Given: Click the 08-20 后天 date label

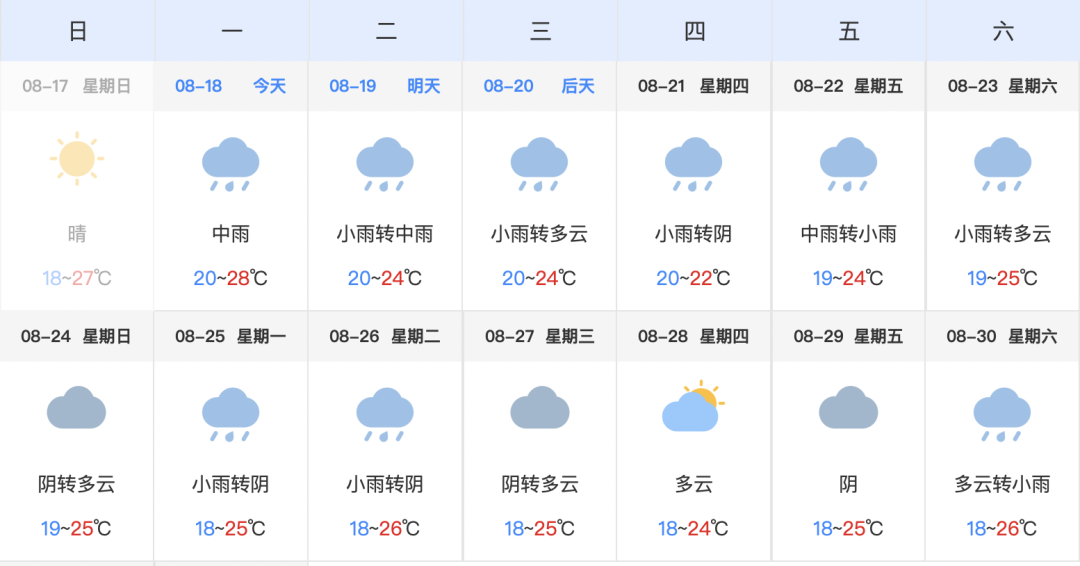Looking at the screenshot, I should (x=539, y=86).
